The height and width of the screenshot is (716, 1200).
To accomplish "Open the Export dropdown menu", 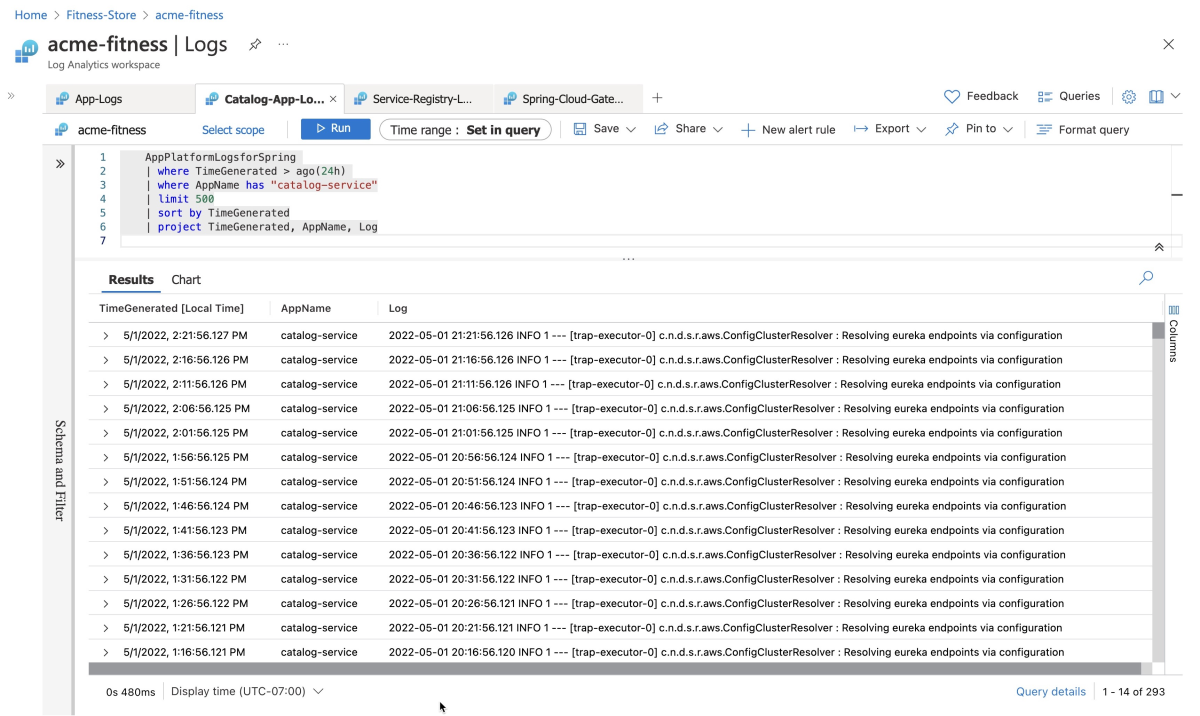I will 889,129.
